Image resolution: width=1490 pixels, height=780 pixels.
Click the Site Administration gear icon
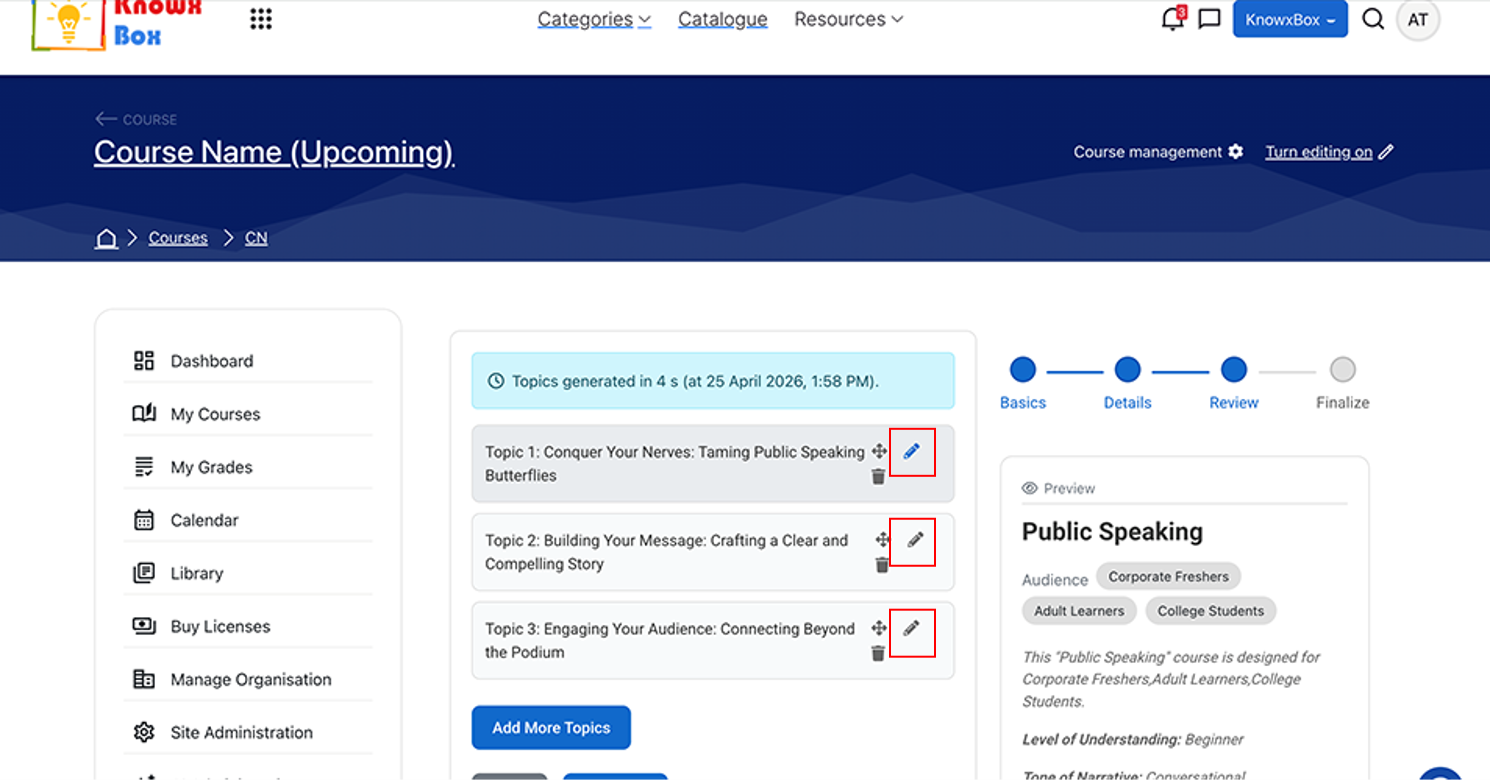(x=144, y=732)
